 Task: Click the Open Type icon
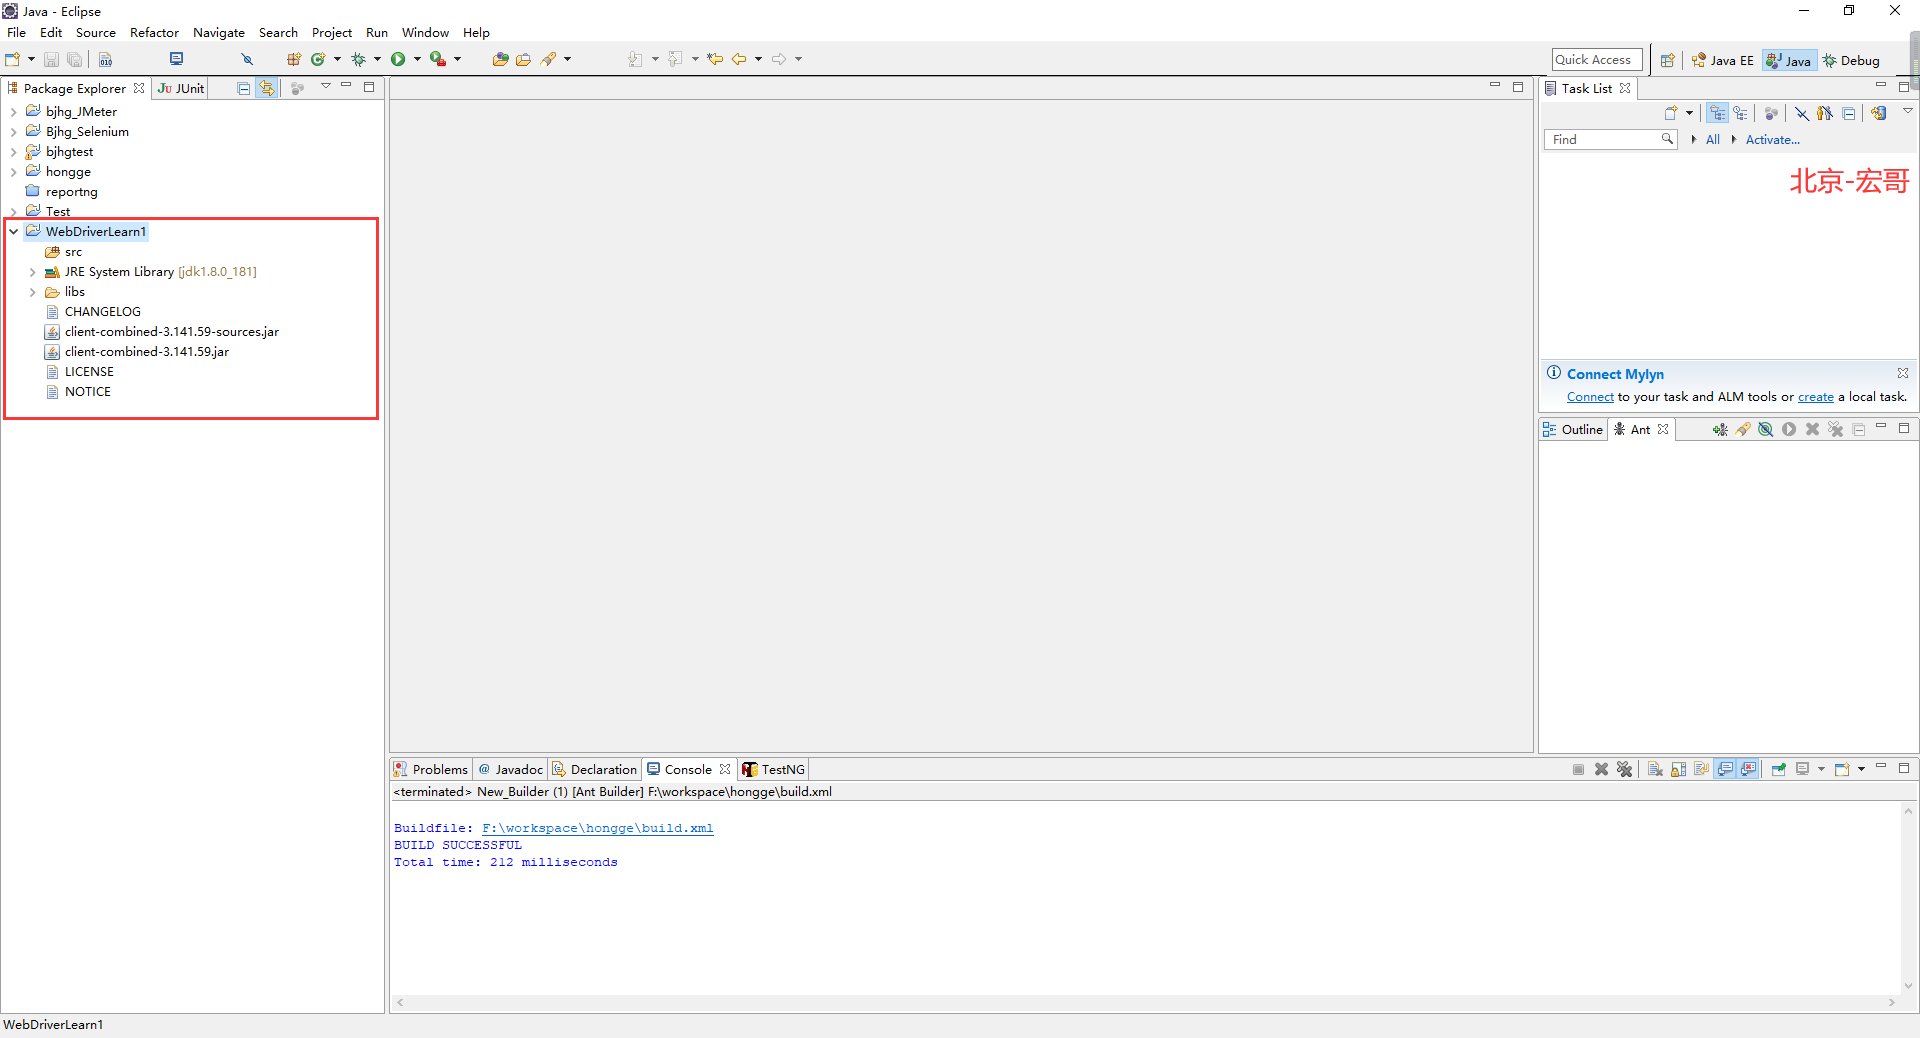click(x=500, y=59)
